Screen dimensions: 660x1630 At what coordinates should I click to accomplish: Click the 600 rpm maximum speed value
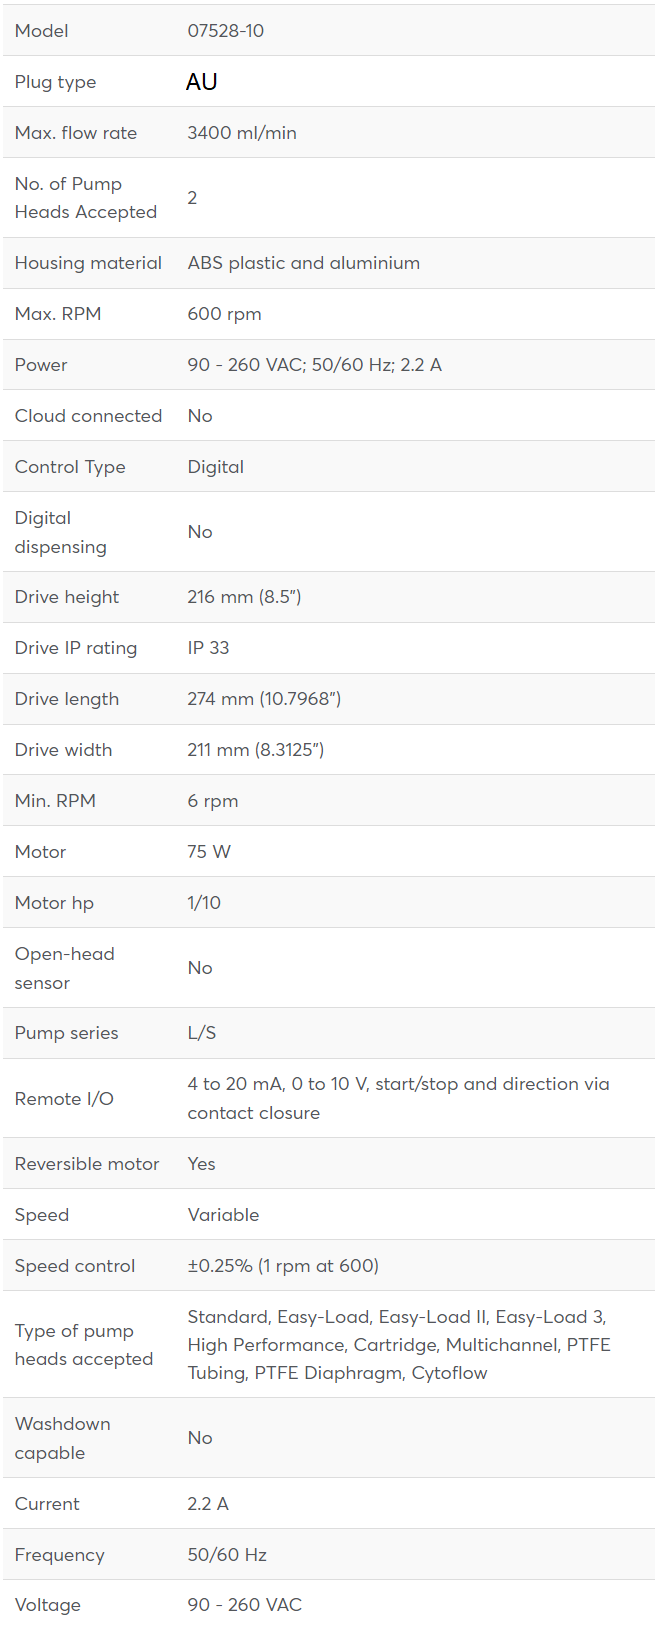[x=225, y=314]
